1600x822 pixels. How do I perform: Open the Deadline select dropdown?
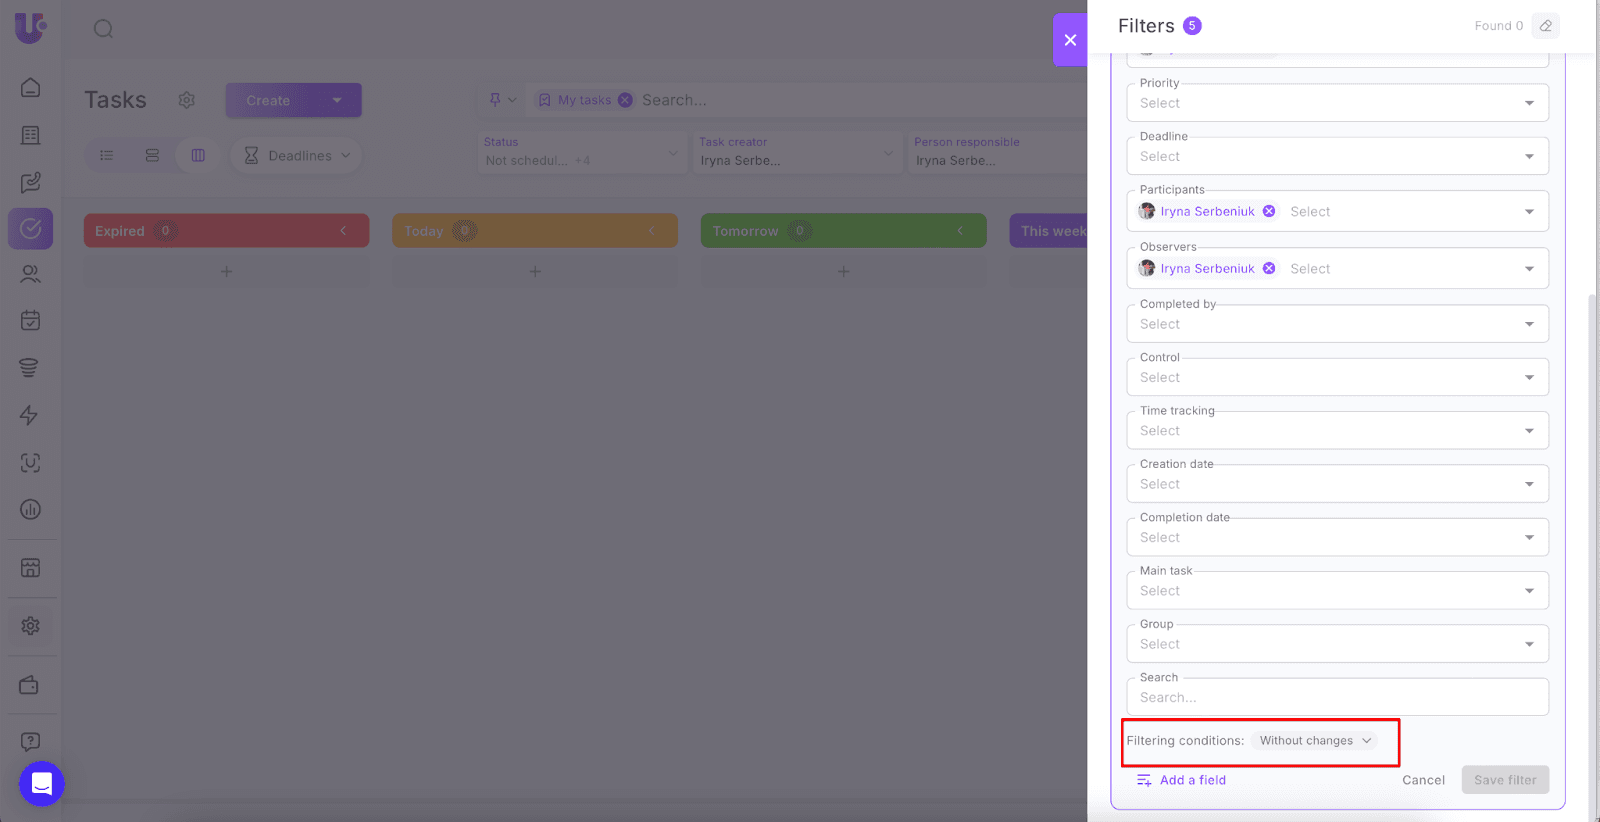(x=1337, y=157)
